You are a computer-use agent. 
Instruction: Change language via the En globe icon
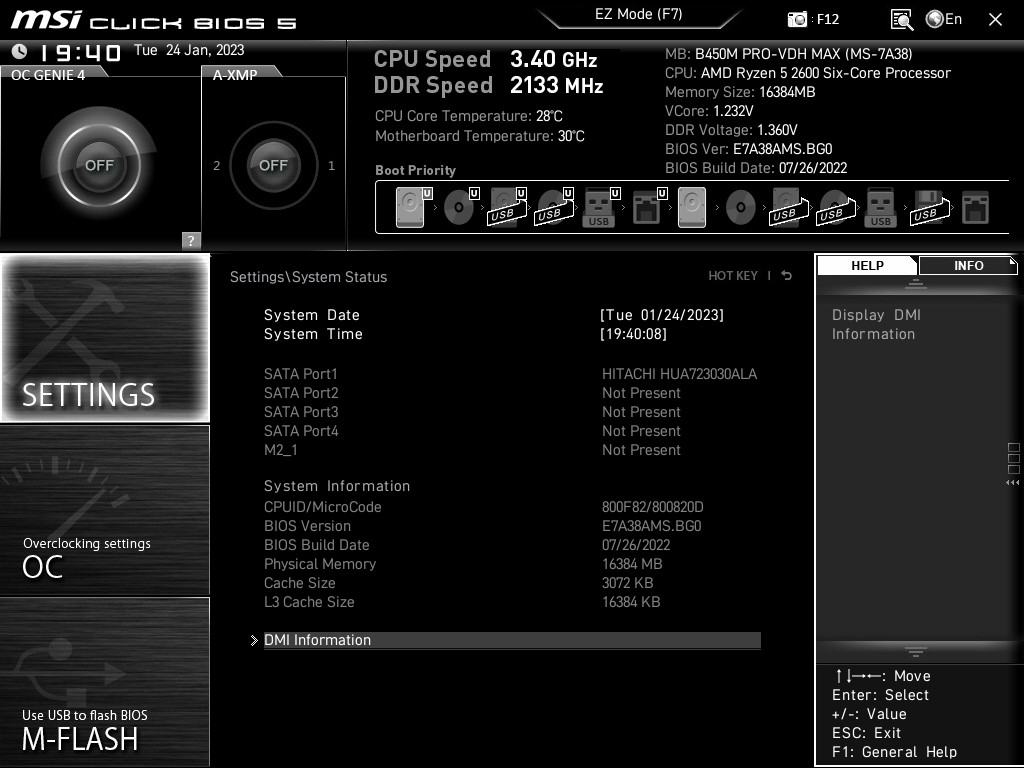click(944, 19)
